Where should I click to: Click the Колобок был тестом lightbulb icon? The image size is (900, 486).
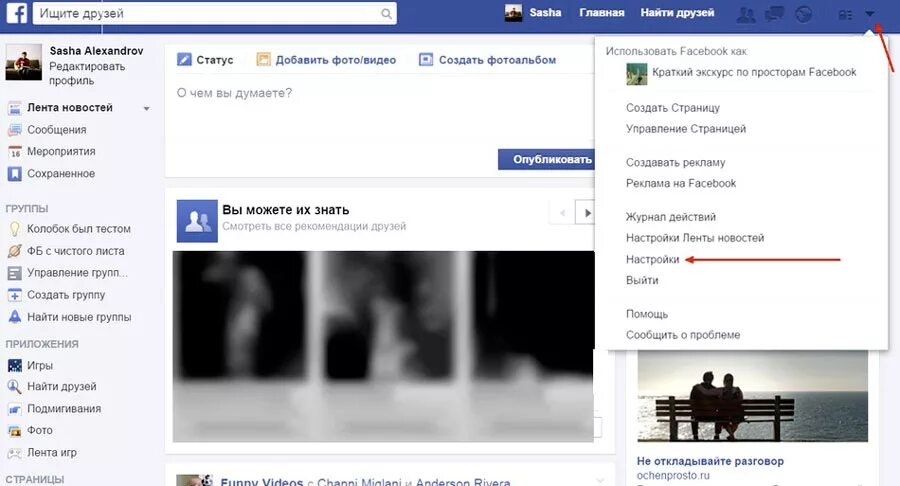(14, 229)
